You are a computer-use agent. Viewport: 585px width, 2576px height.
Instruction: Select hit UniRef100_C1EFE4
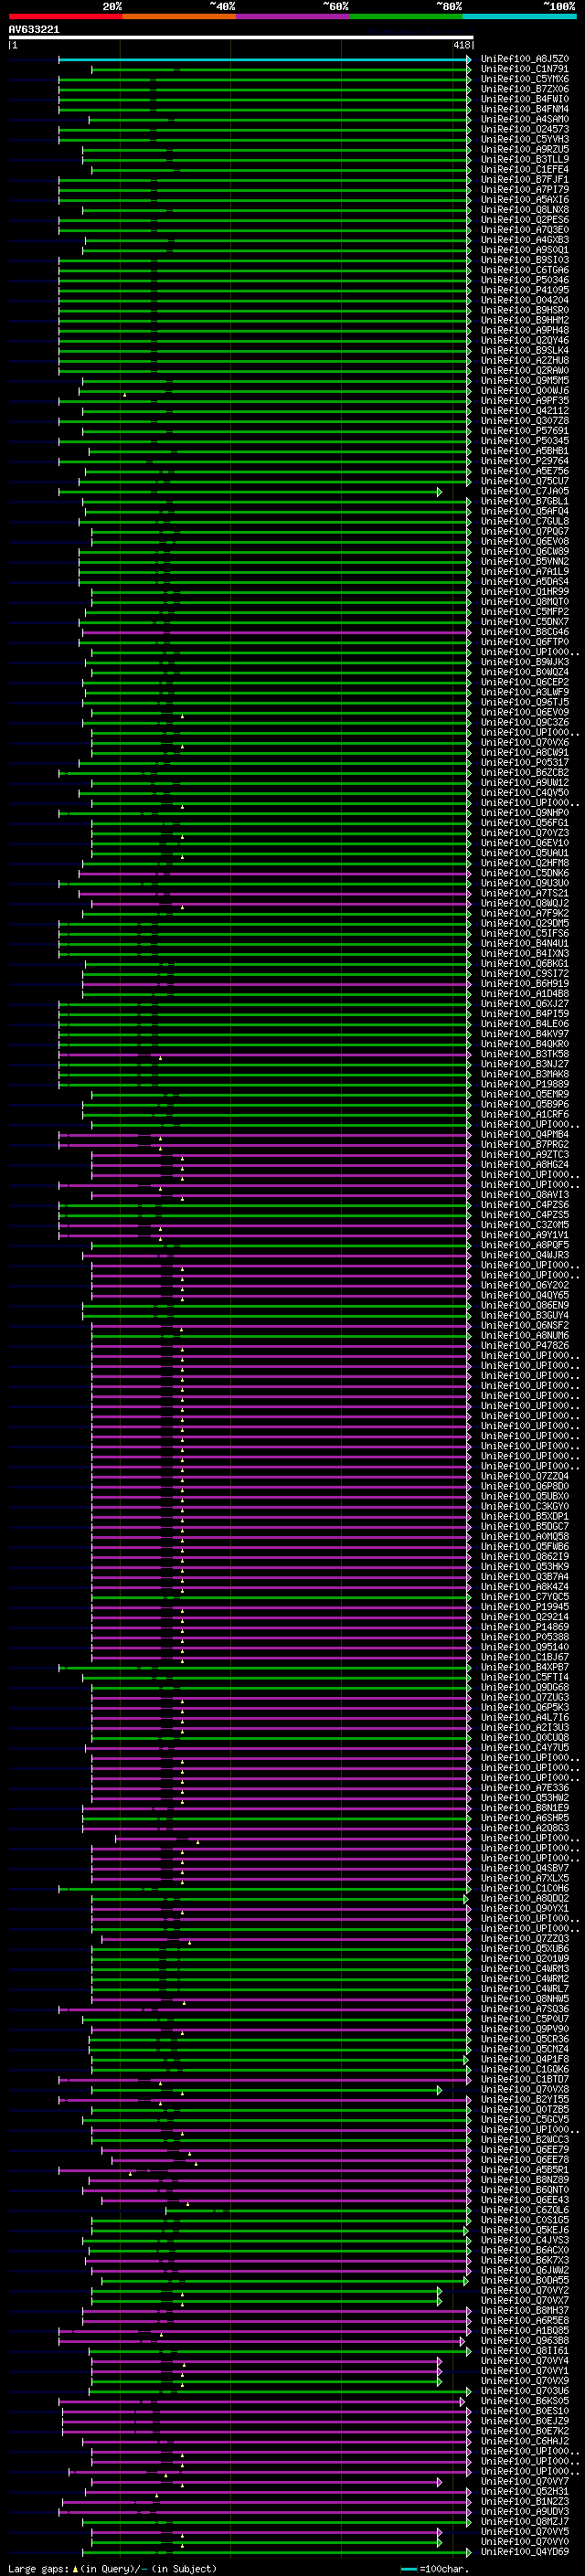pyautogui.click(x=525, y=169)
